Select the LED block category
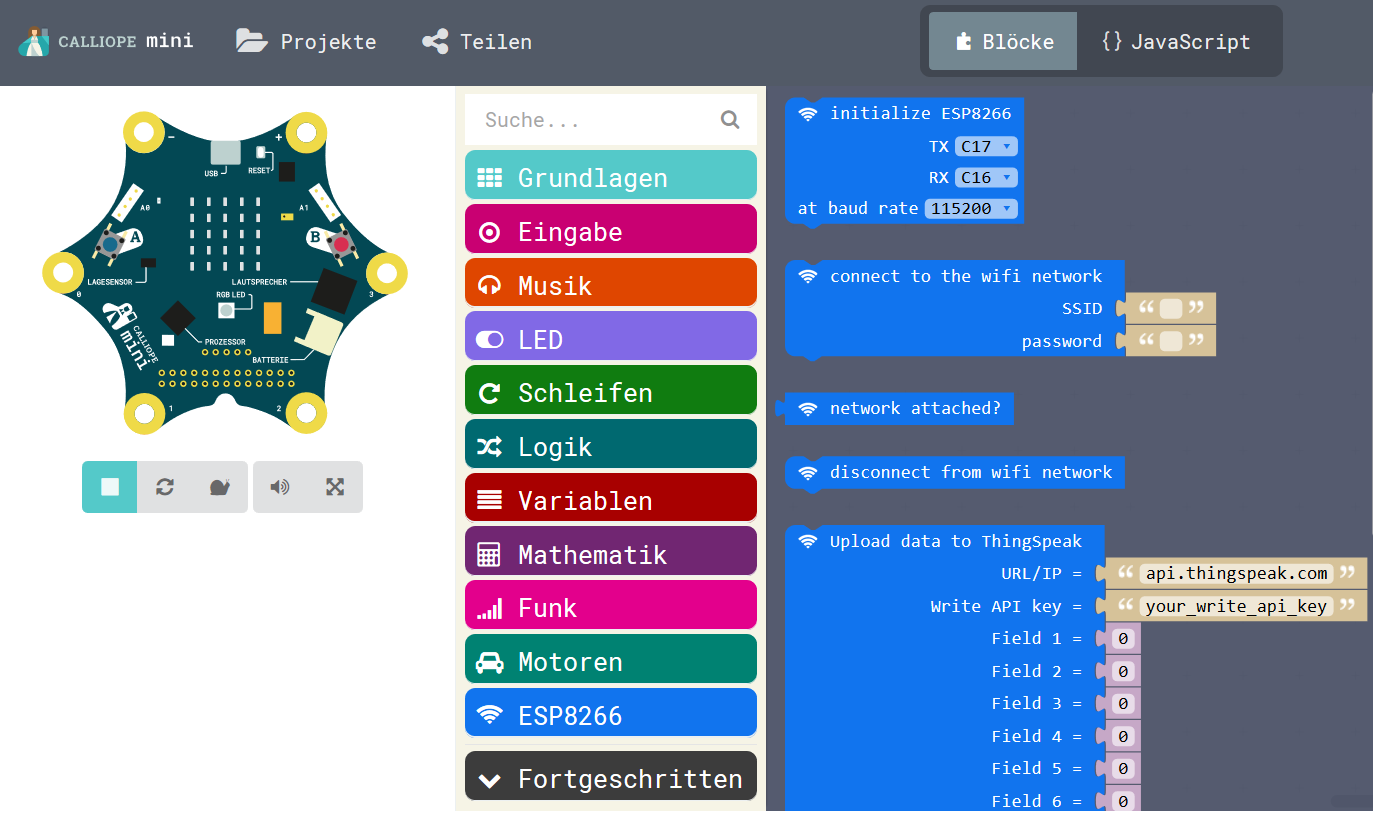This screenshot has width=1373, height=813. coord(610,338)
